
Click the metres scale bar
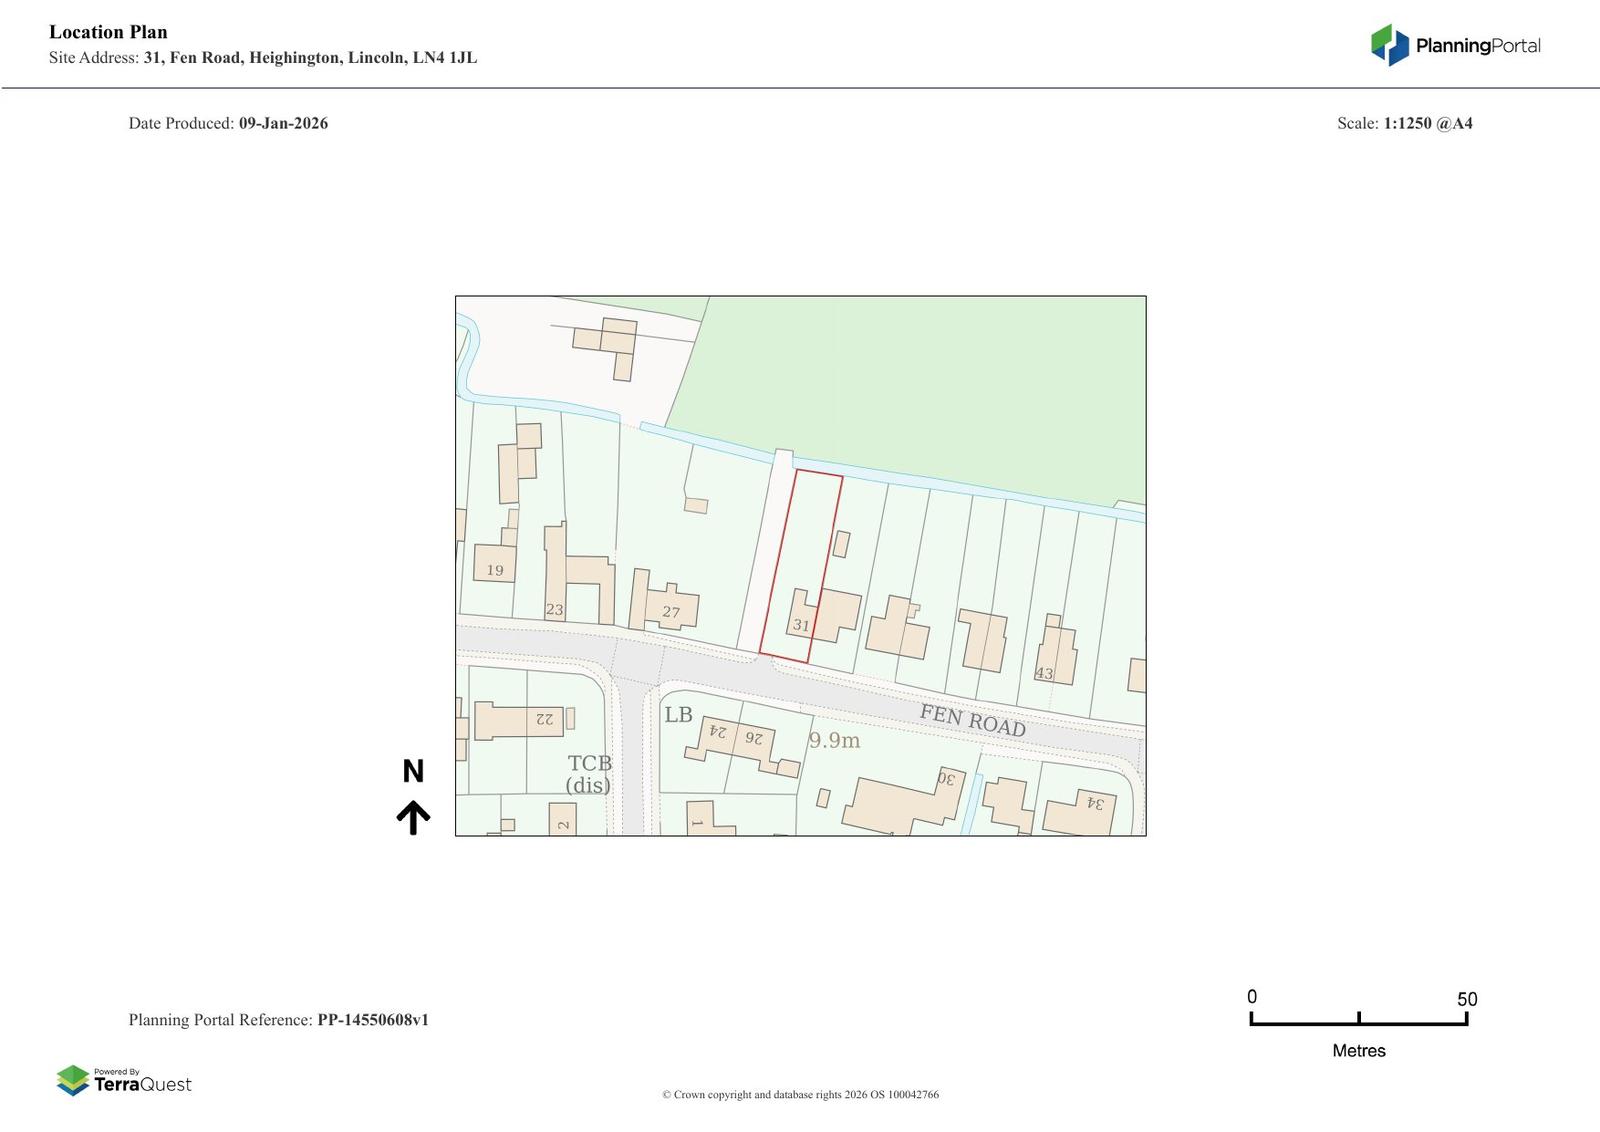click(x=1358, y=1019)
